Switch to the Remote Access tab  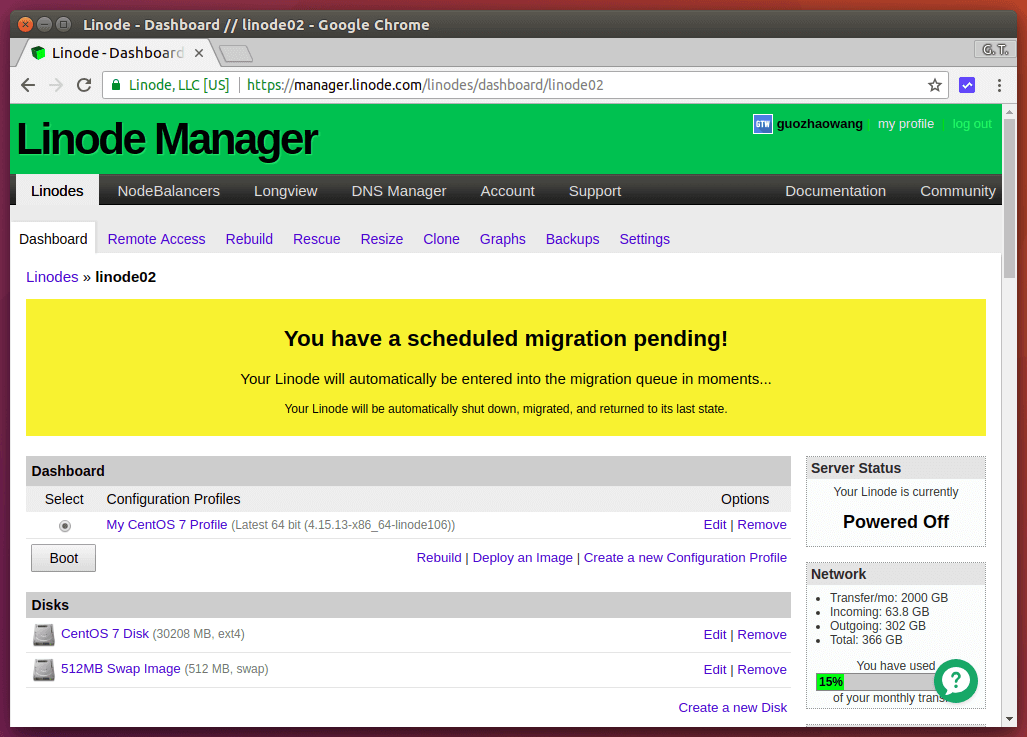[x=156, y=239]
